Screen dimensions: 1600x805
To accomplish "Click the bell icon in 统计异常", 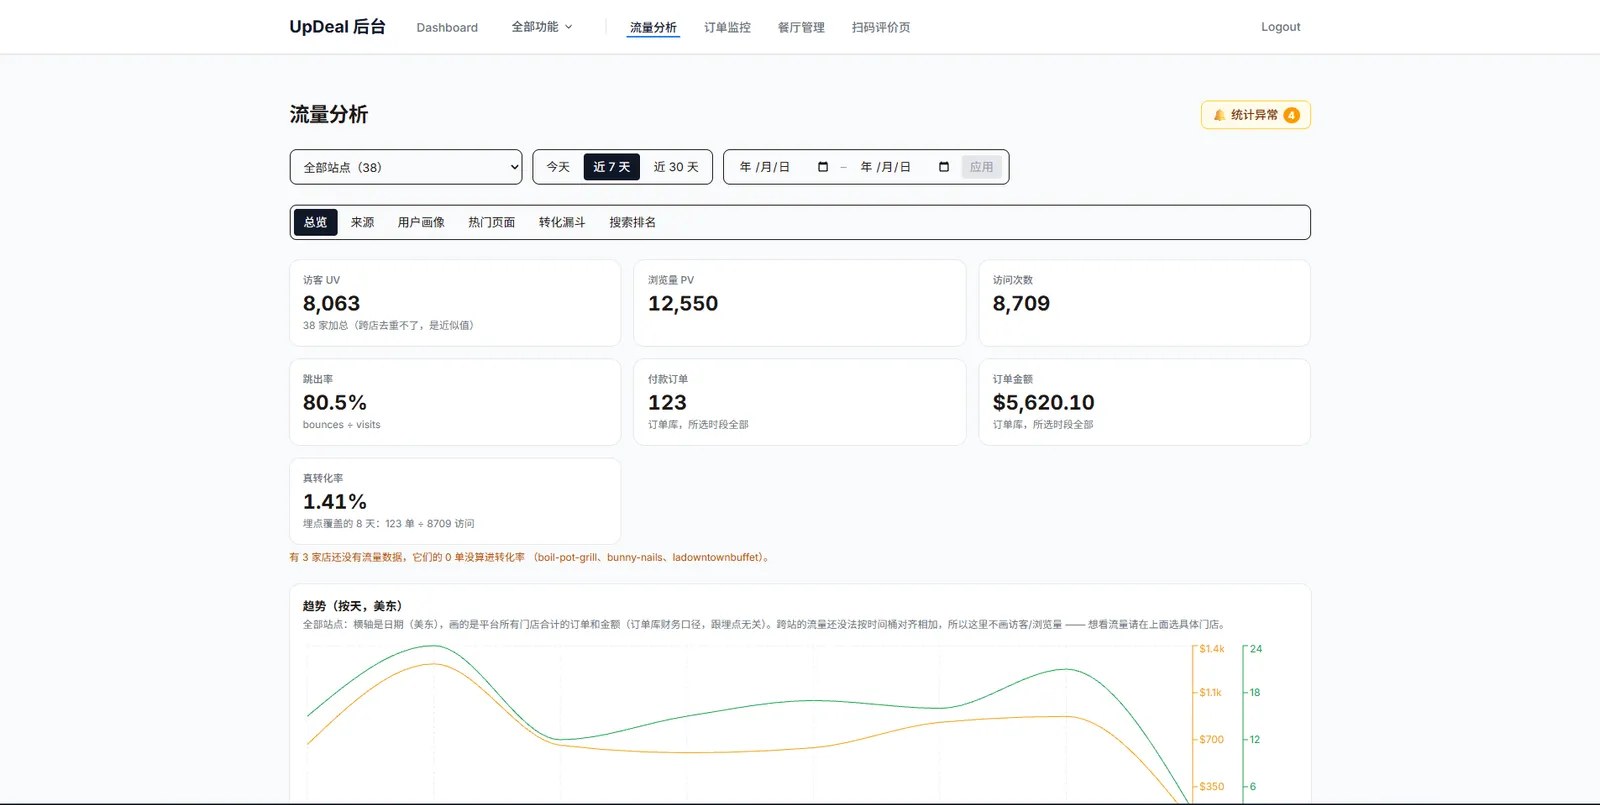I will tap(1219, 115).
